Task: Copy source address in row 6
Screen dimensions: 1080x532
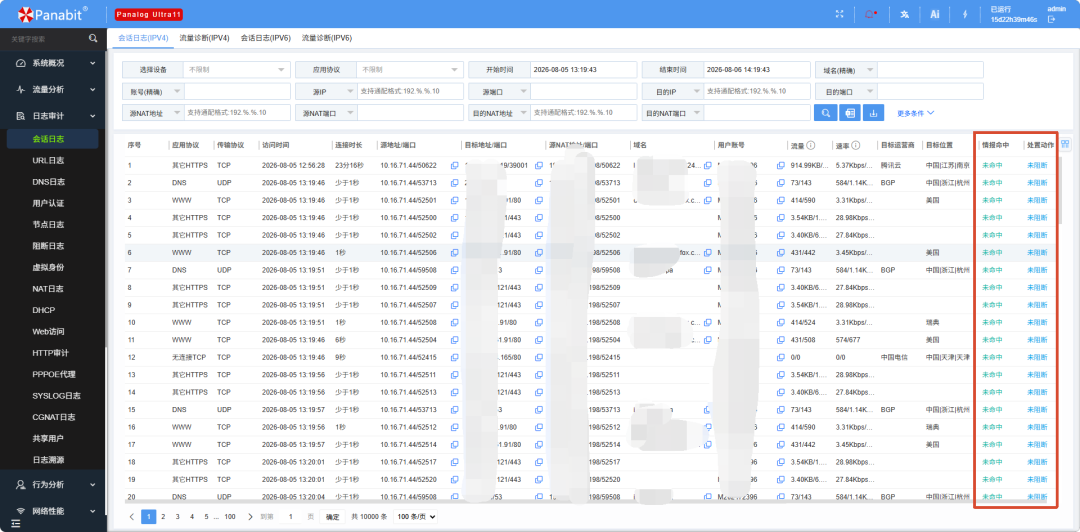Action: pyautogui.click(x=455, y=253)
